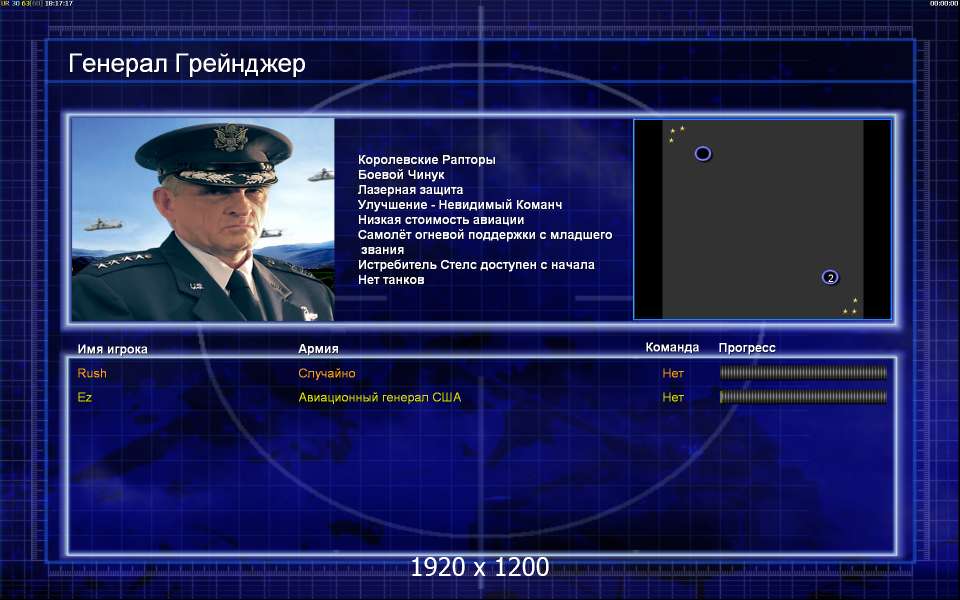Image resolution: width=960 pixels, height=600 pixels.
Task: Open the Авиационный генерал США army entry
Action: (x=380, y=397)
